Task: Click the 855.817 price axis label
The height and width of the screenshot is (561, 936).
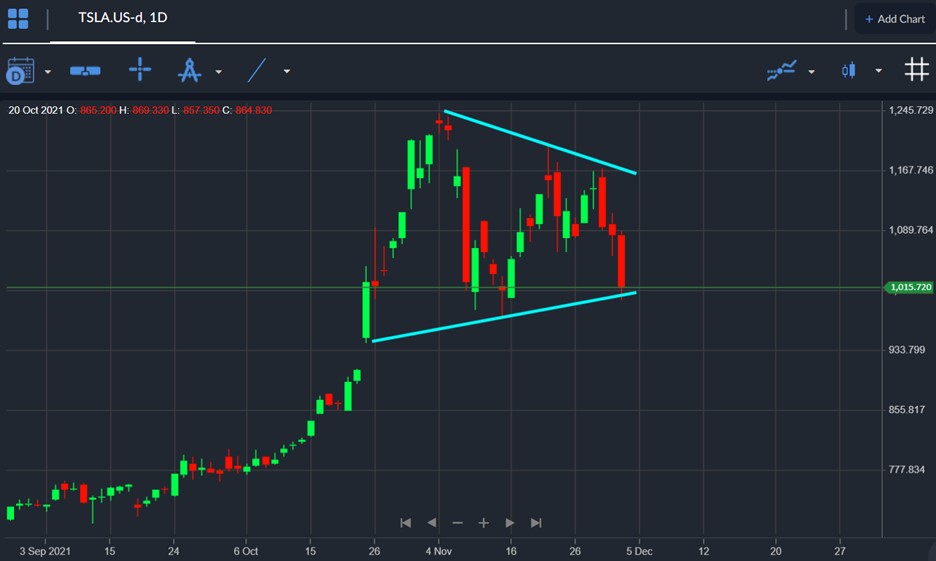Action: pyautogui.click(x=907, y=410)
